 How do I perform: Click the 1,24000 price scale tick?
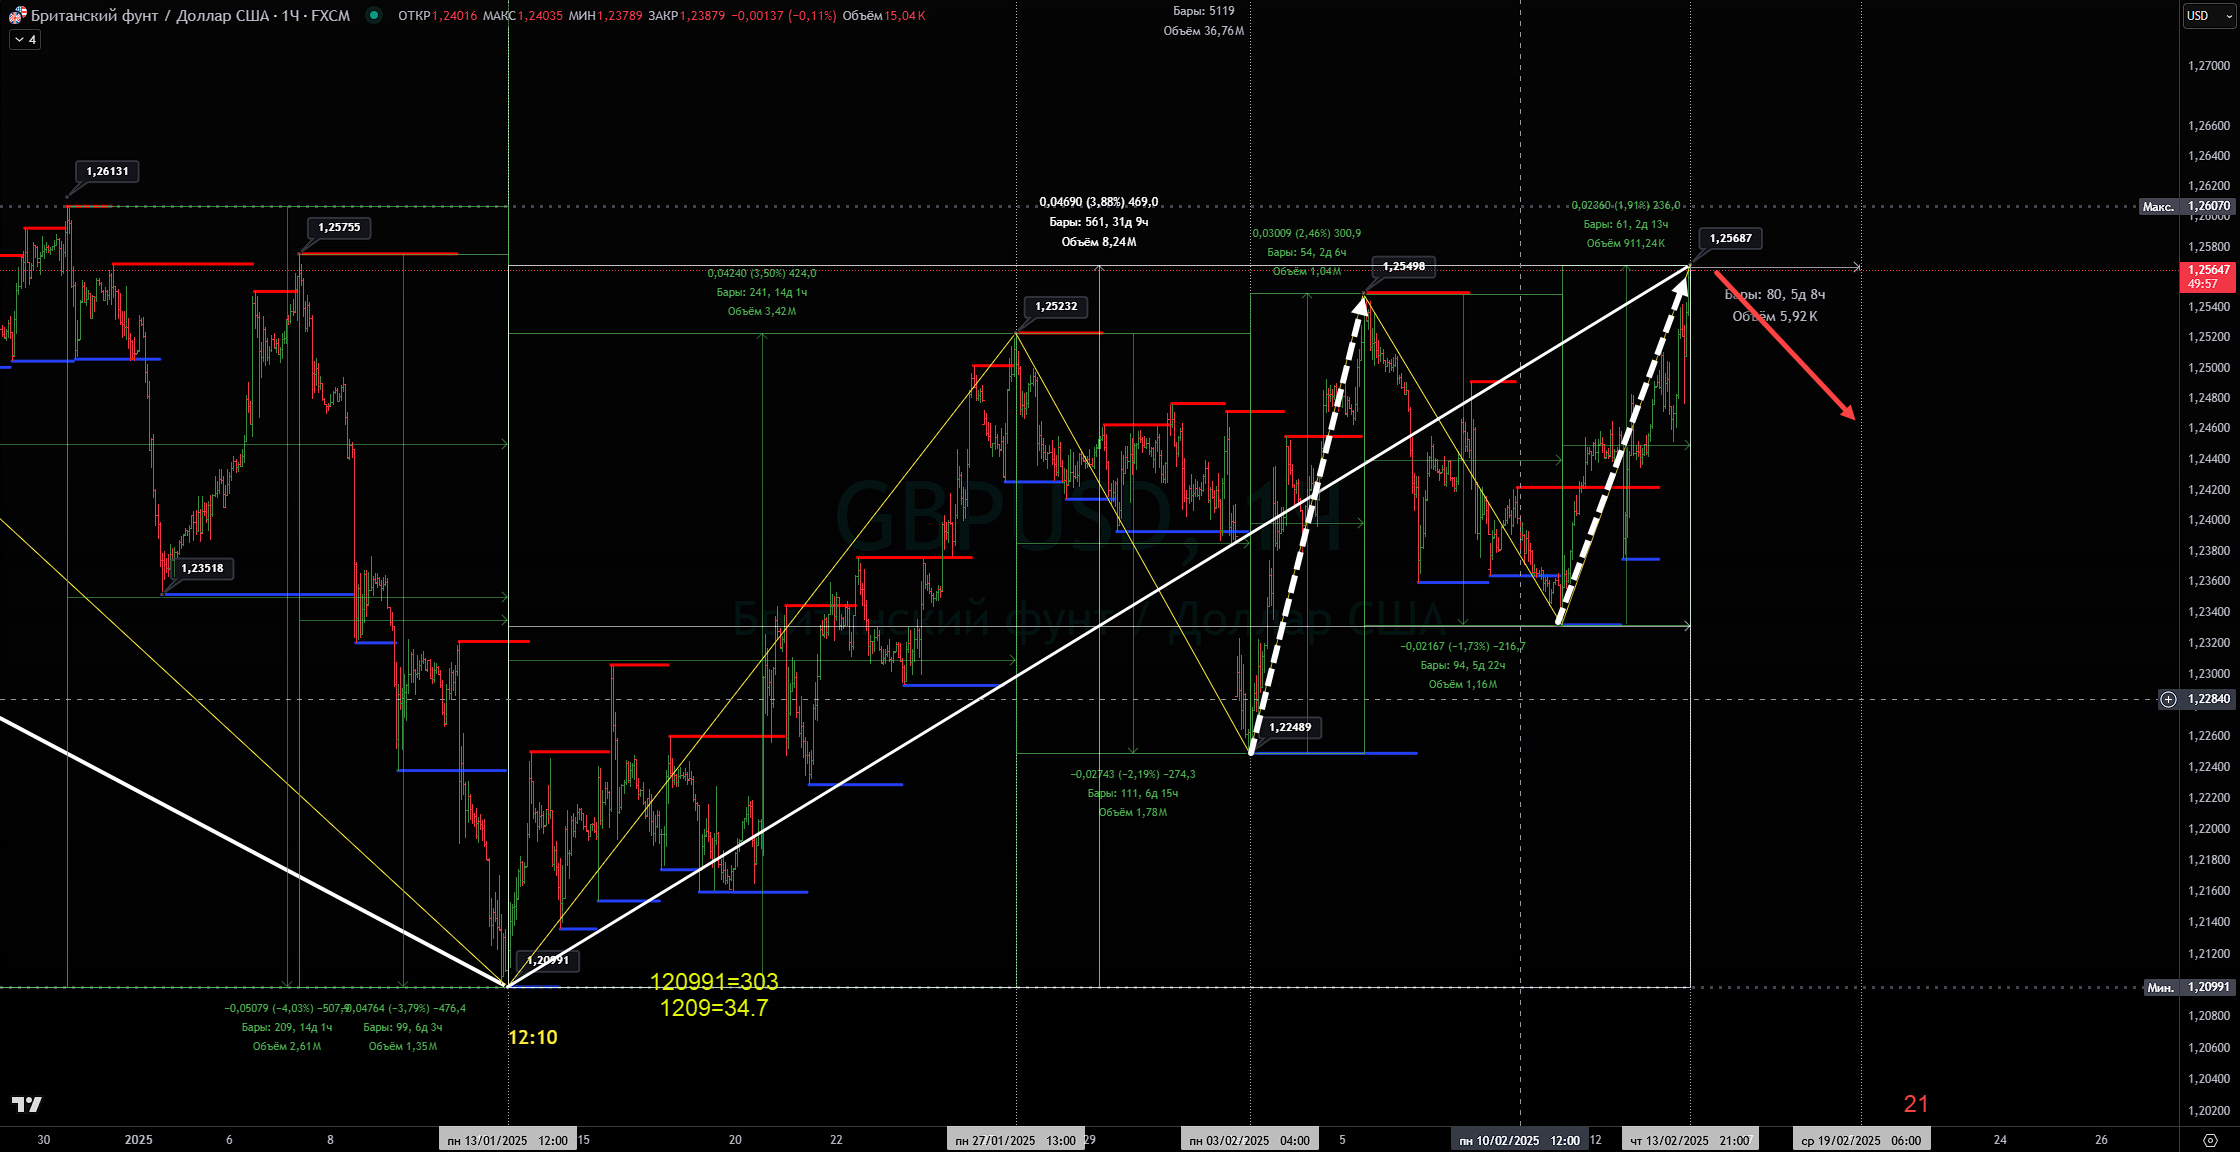coord(2209,520)
